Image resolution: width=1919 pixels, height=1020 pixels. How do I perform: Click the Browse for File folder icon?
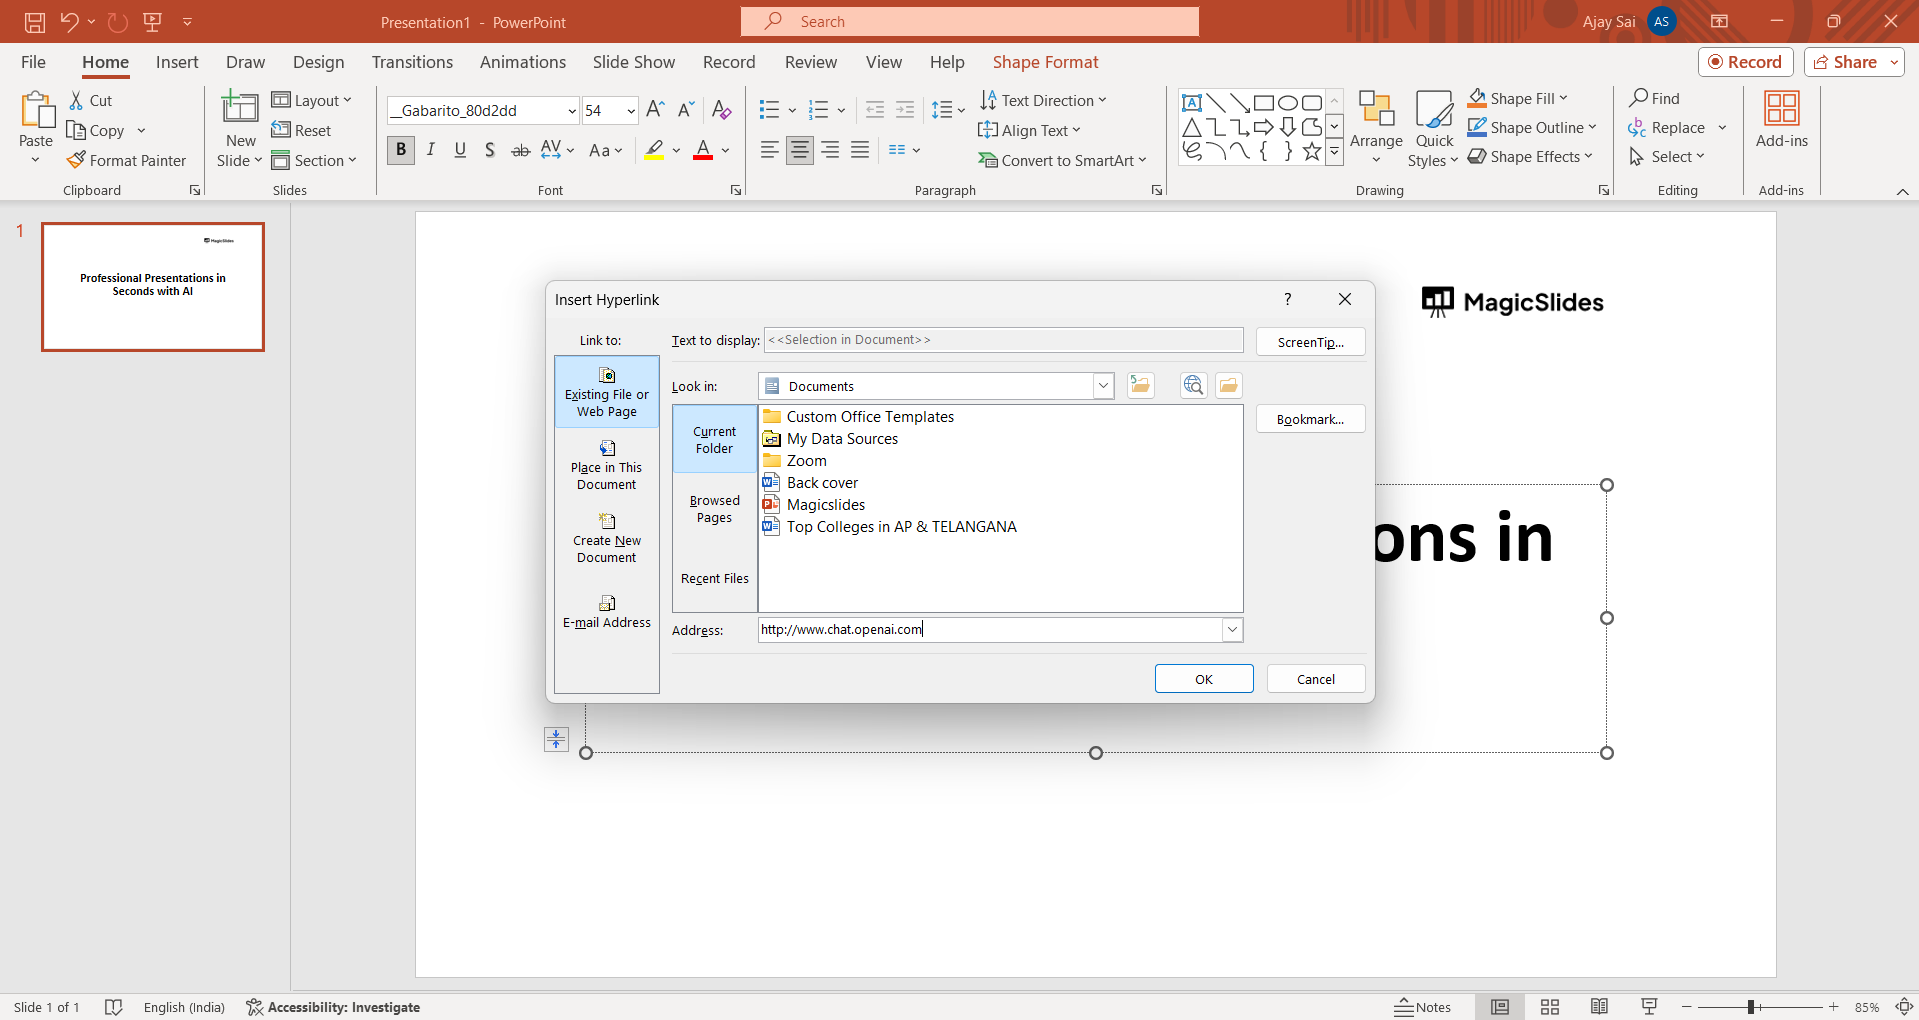click(x=1228, y=386)
